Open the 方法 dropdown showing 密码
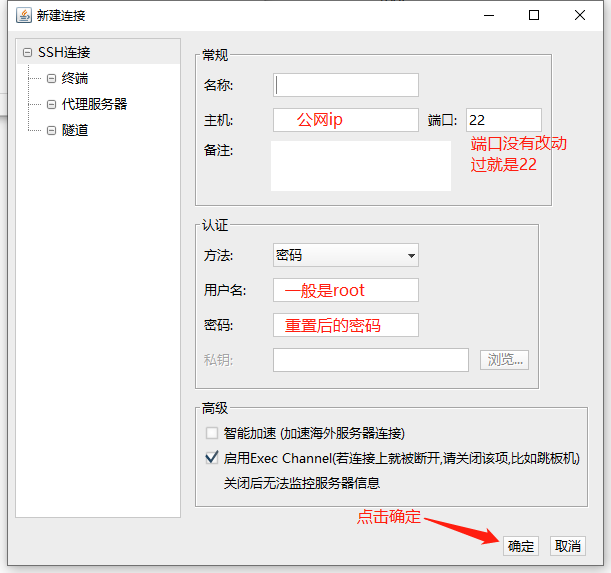Image resolution: width=611 pixels, height=573 pixels. [346, 255]
